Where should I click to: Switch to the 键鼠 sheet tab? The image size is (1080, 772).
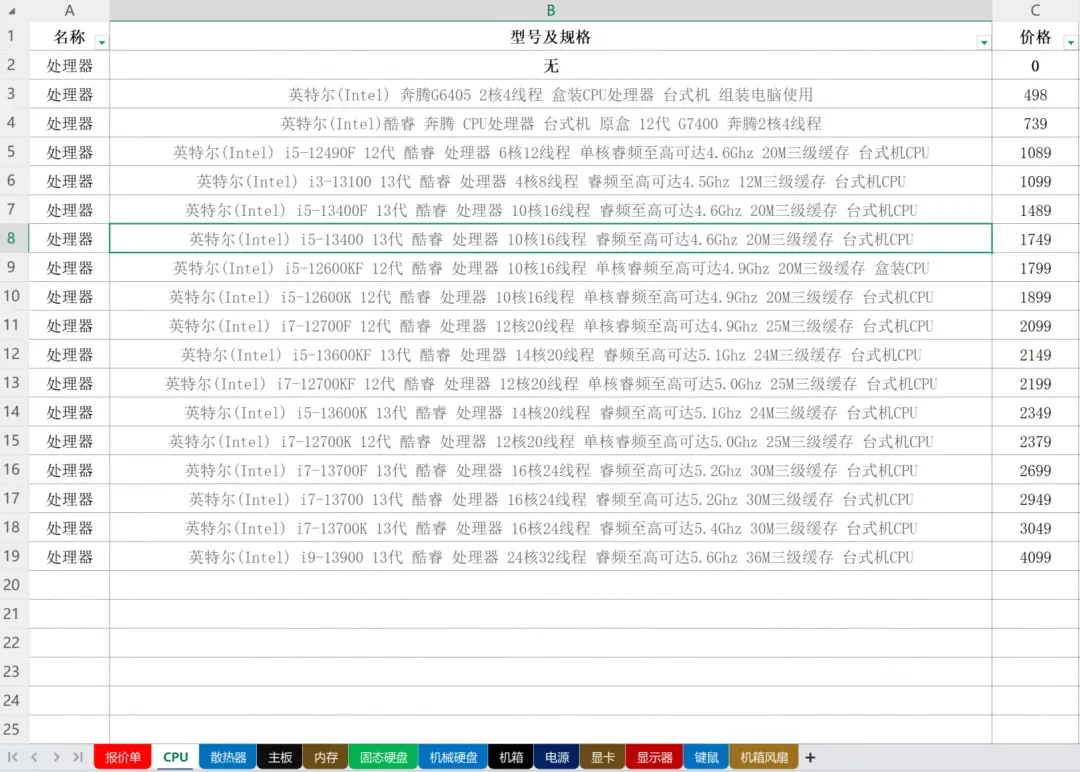point(706,758)
